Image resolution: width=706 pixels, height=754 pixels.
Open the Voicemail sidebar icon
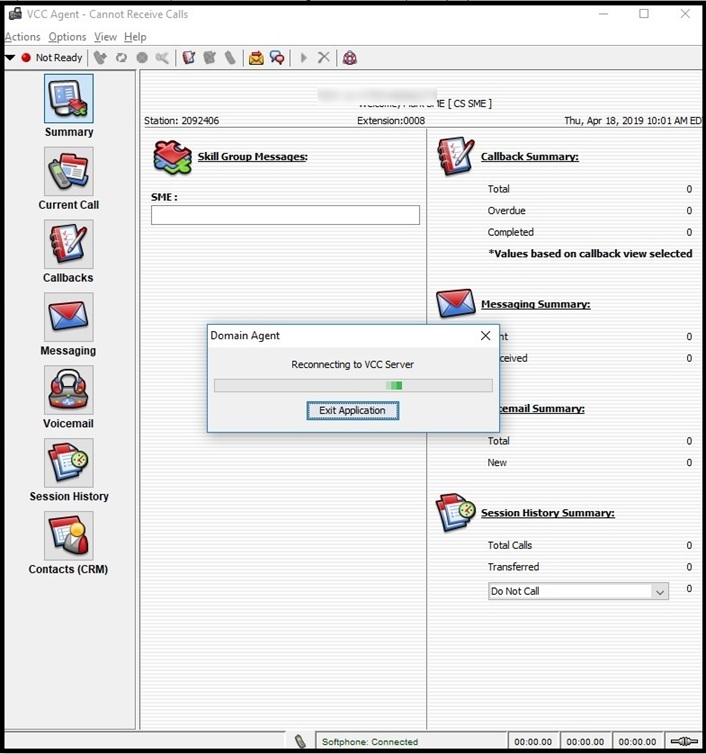pyautogui.click(x=69, y=390)
